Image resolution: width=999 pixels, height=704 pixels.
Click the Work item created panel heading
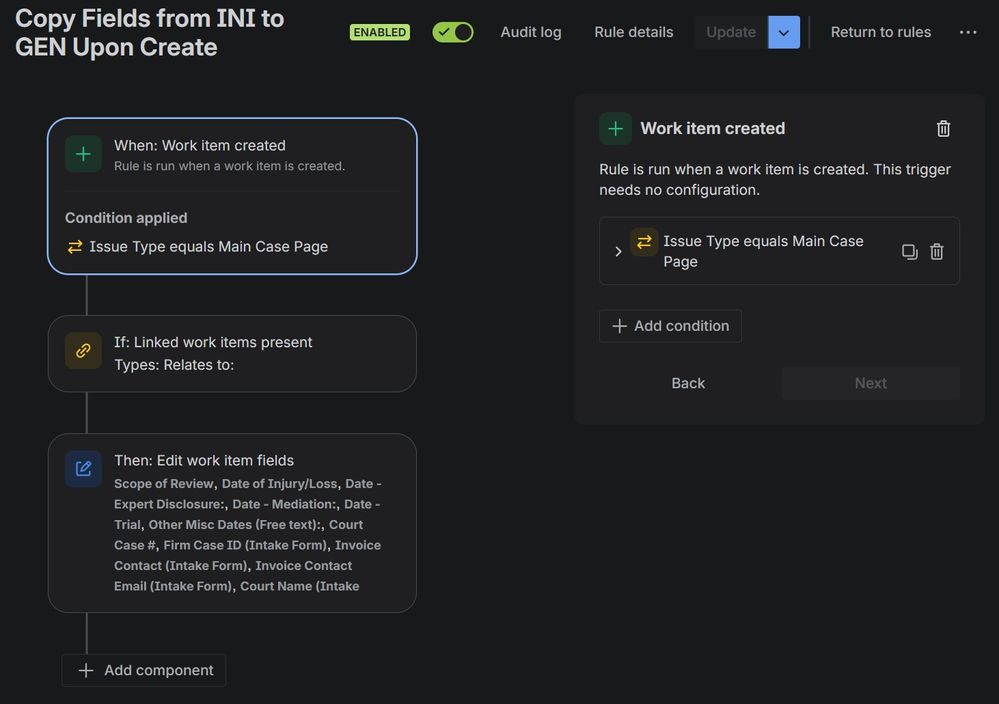coord(712,129)
